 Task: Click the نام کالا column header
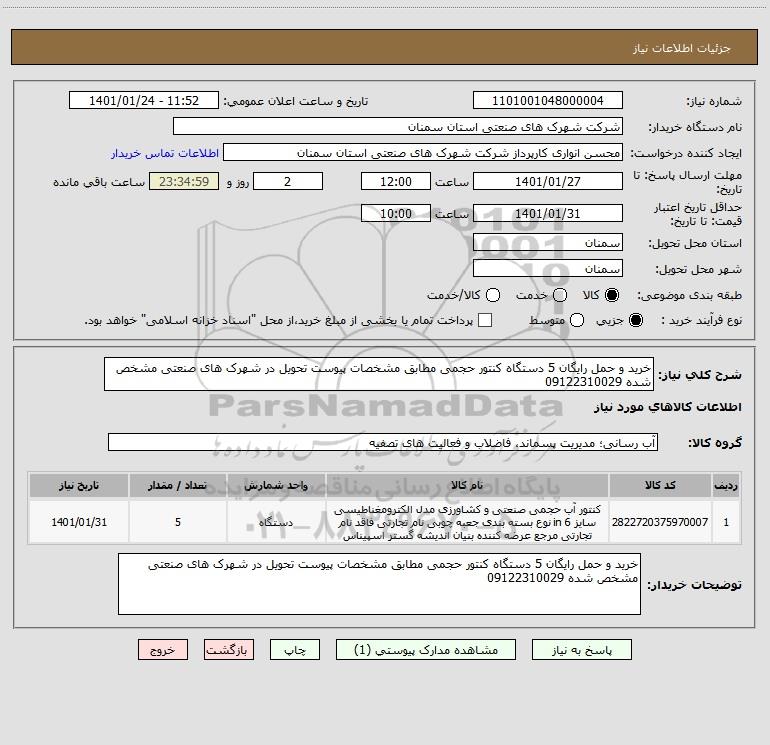tap(467, 485)
